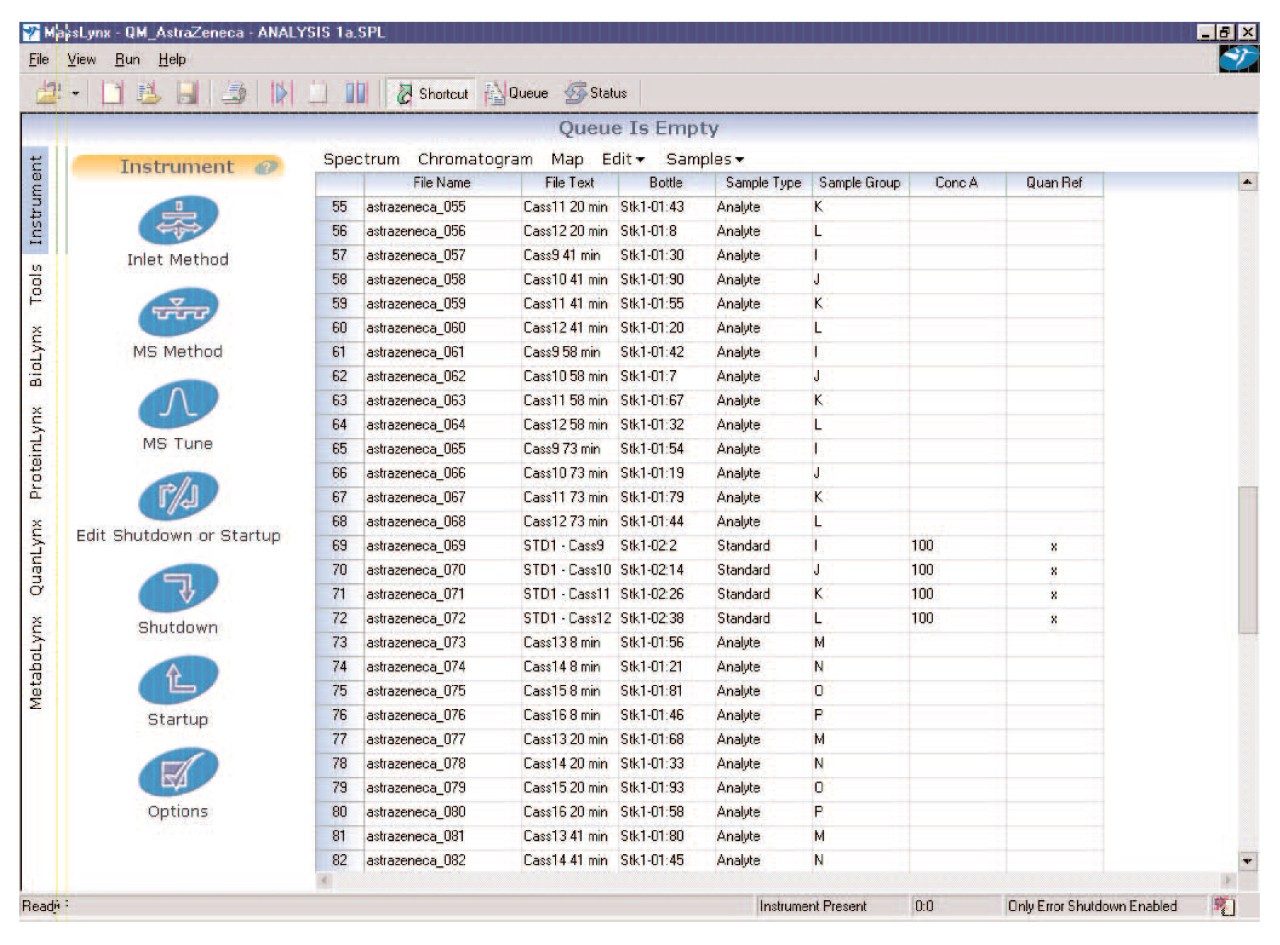The image size is (1280, 945).
Task: Click the 'Cass12 73 min' file text cell
Action: pos(569,521)
